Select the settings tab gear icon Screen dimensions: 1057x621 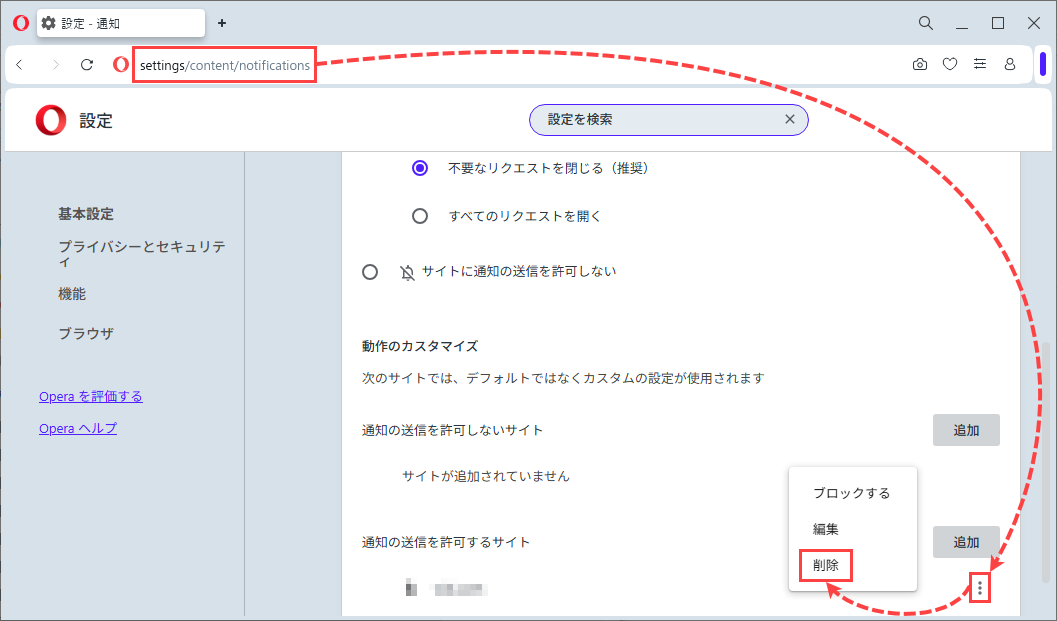pos(49,23)
